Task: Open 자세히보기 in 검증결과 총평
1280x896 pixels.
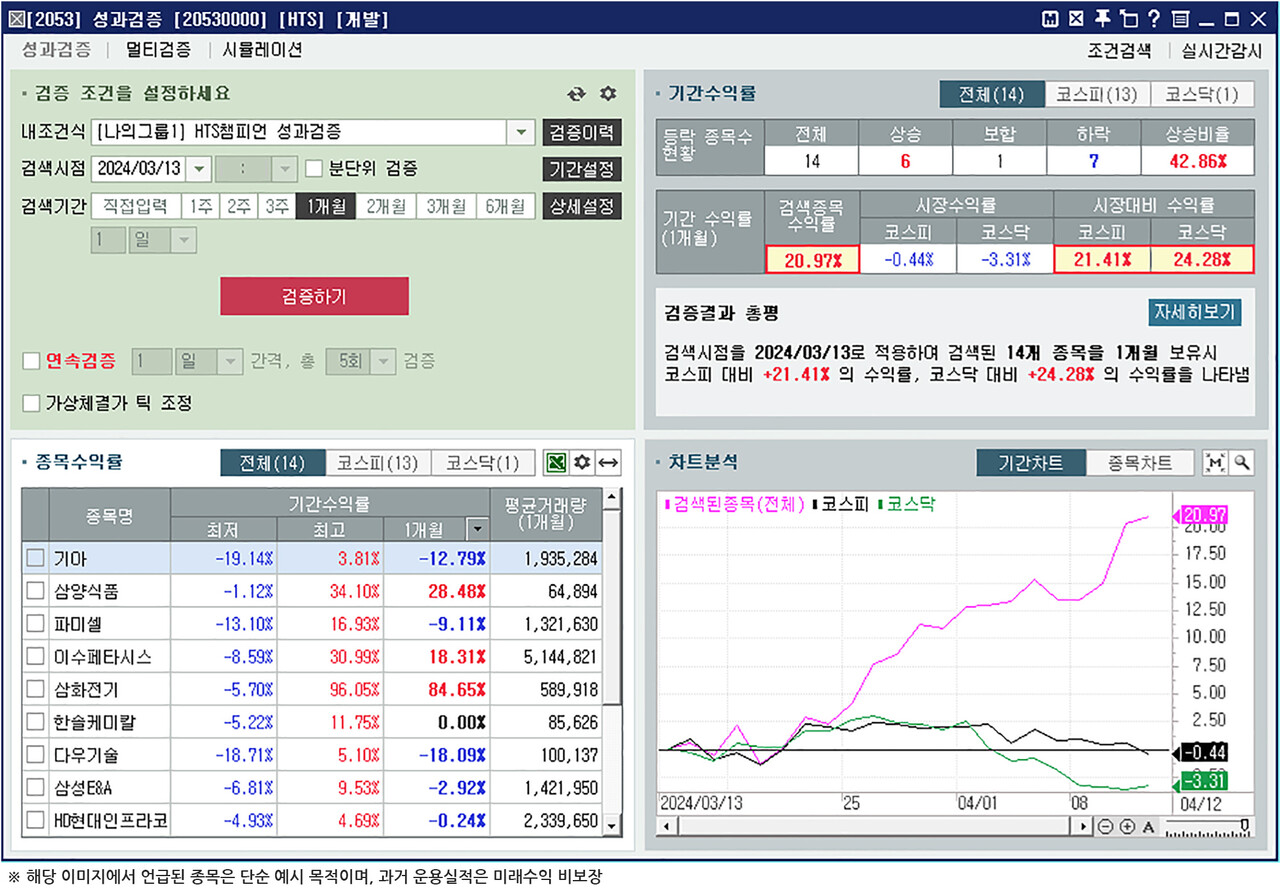Action: click(x=1194, y=312)
